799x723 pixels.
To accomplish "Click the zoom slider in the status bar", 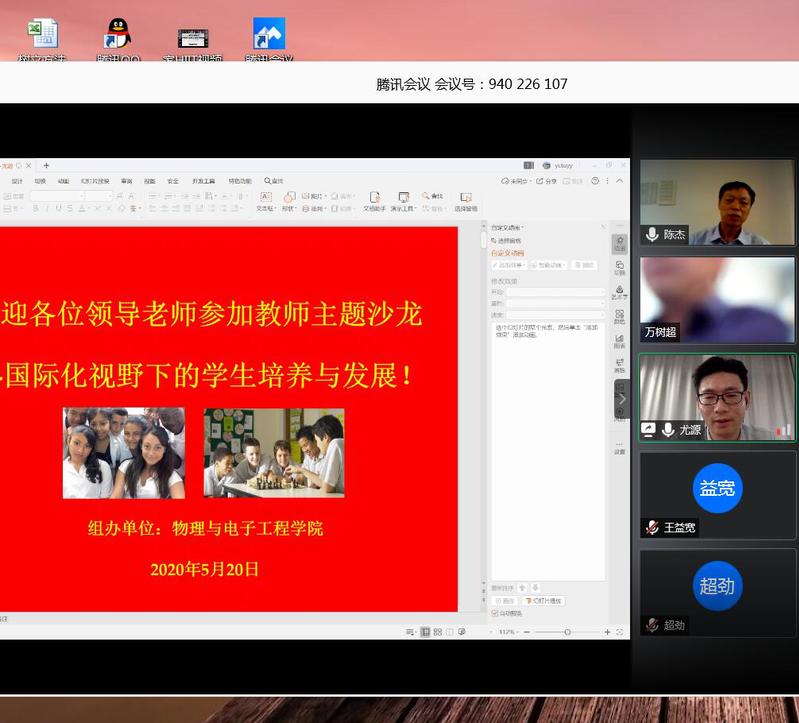I will 567,632.
